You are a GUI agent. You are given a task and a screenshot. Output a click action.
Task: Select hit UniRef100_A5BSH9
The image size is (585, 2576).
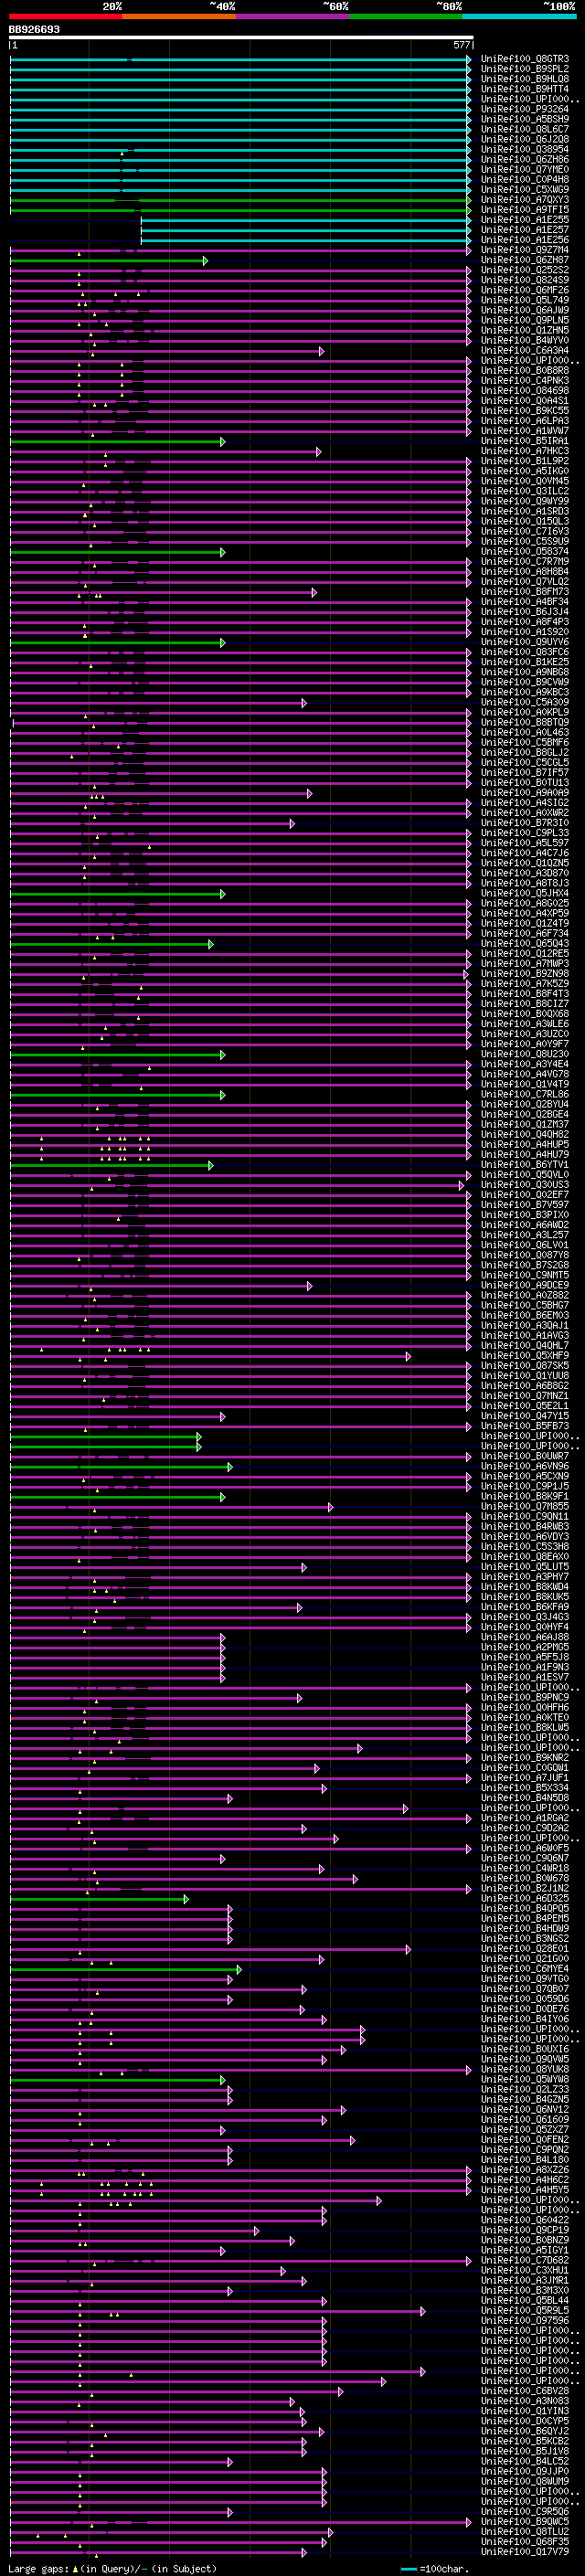(x=525, y=119)
